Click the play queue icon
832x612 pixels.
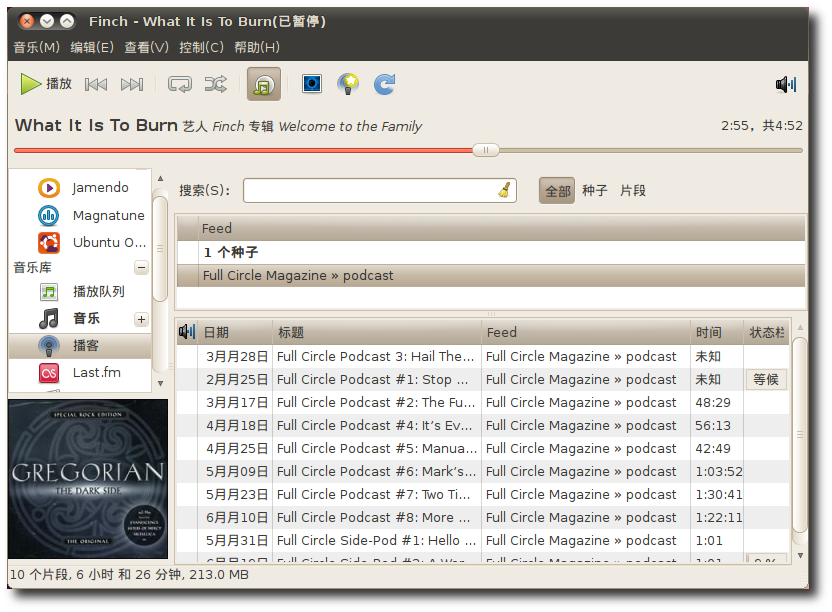point(49,291)
